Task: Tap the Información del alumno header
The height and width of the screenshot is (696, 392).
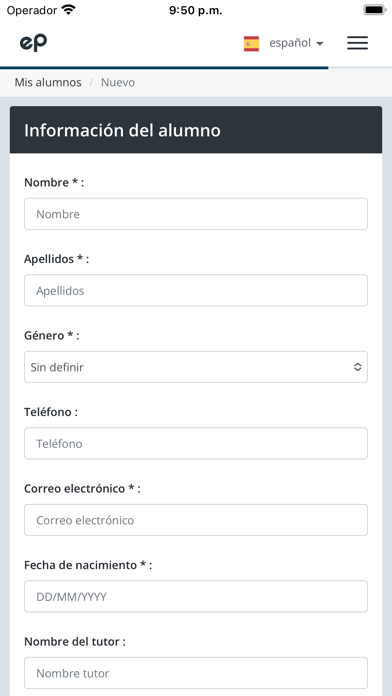Action: click(196, 130)
